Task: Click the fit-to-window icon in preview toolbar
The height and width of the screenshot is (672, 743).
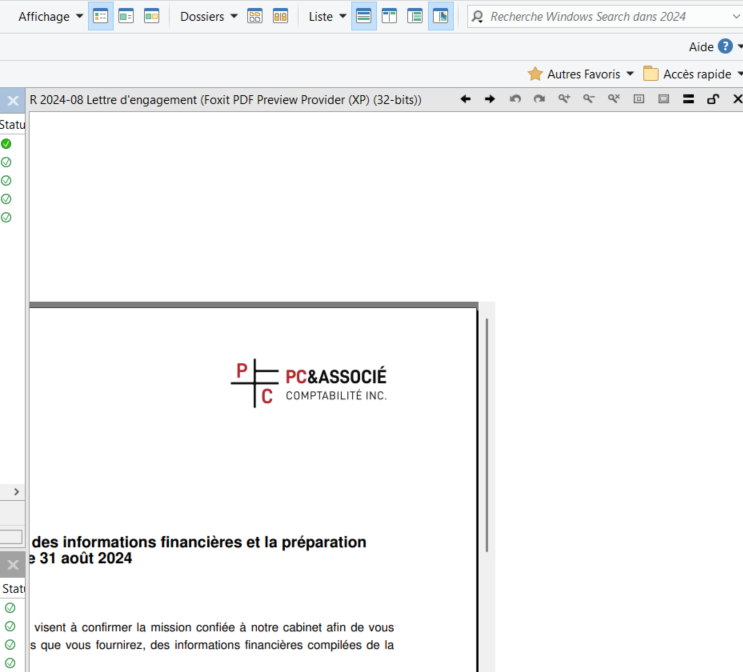Action: [x=639, y=99]
